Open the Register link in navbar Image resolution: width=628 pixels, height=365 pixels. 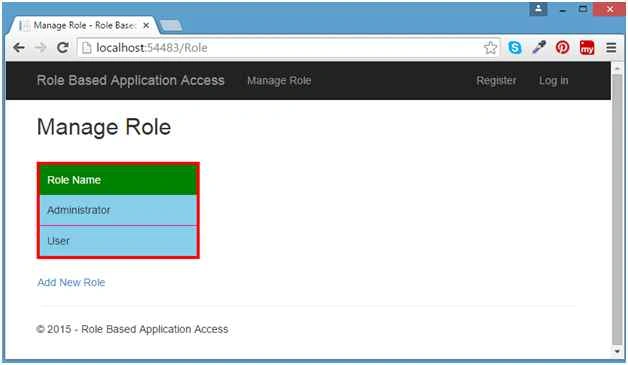pos(496,81)
